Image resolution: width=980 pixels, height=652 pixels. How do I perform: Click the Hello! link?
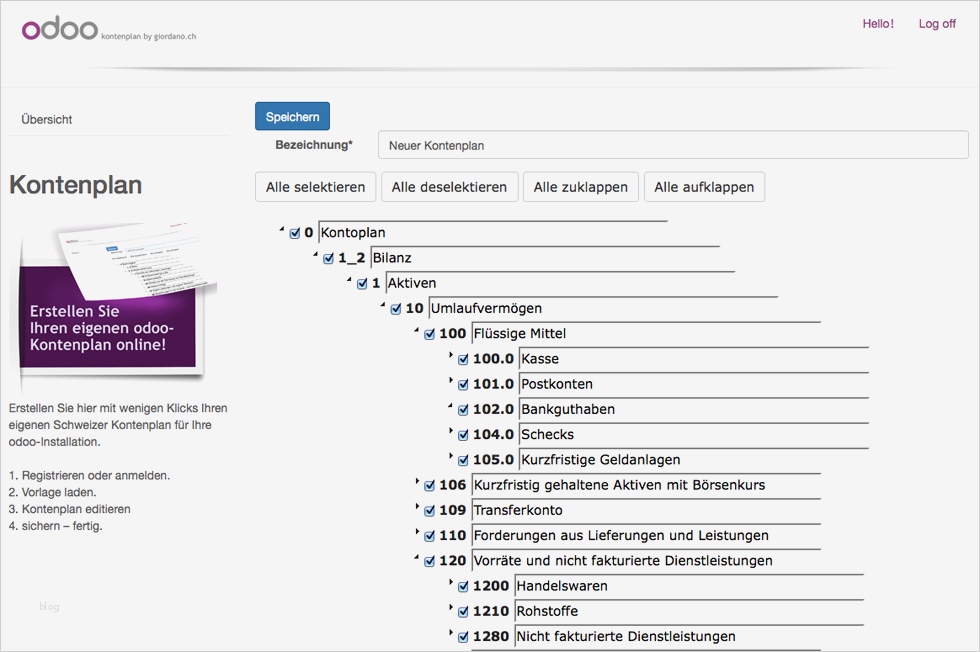[x=878, y=24]
